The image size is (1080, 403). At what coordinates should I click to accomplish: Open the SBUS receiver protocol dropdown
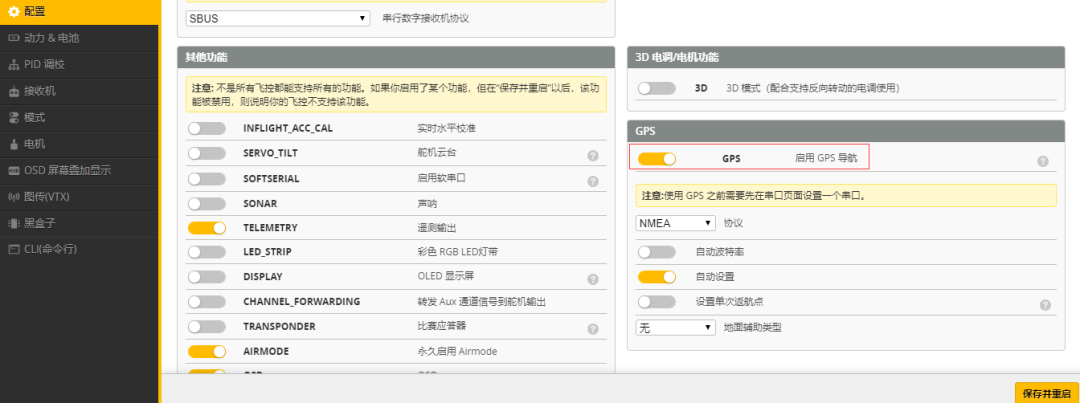[x=278, y=19]
